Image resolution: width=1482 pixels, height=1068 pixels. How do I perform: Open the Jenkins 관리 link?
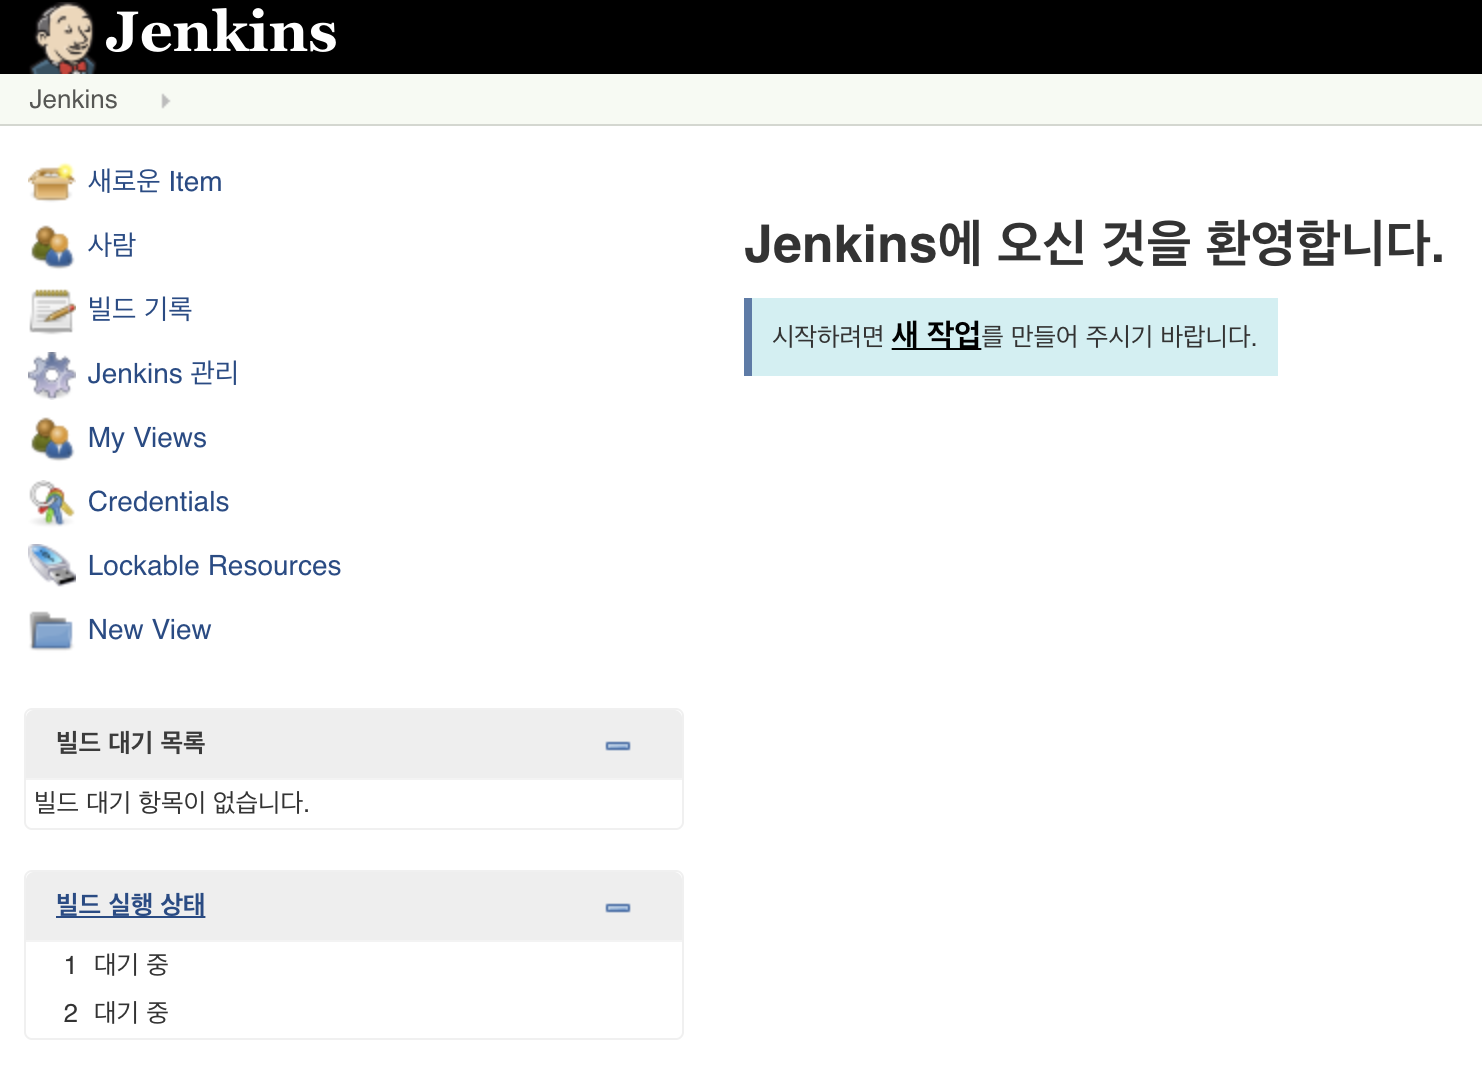[163, 374]
